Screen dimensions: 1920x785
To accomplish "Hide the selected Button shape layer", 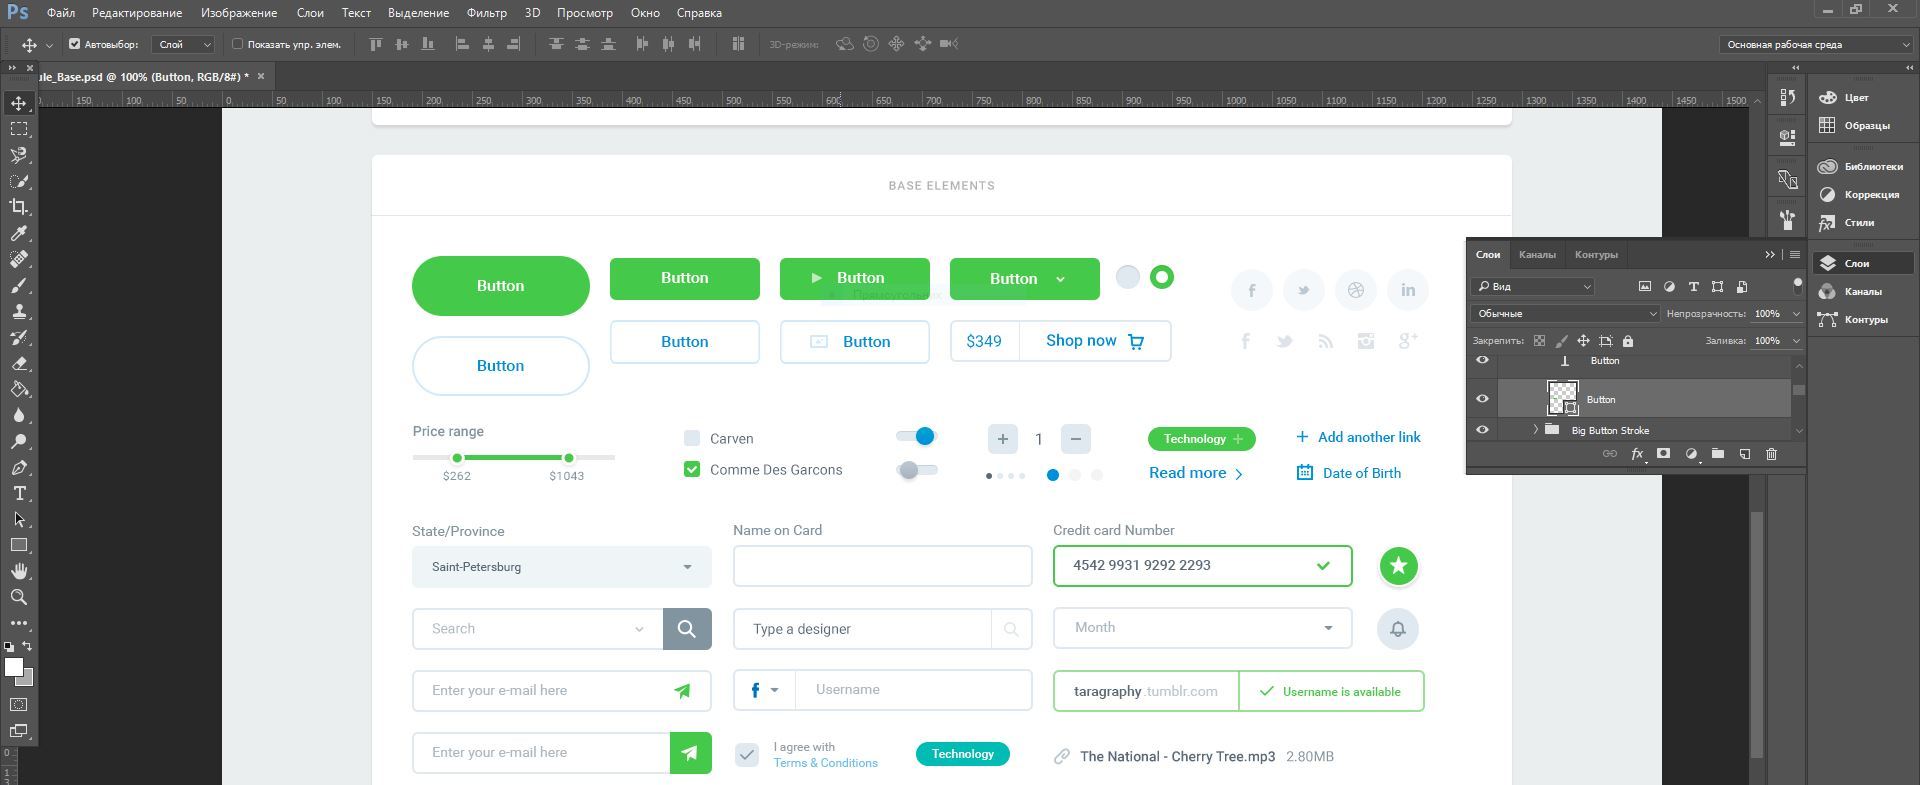I will click(1482, 399).
